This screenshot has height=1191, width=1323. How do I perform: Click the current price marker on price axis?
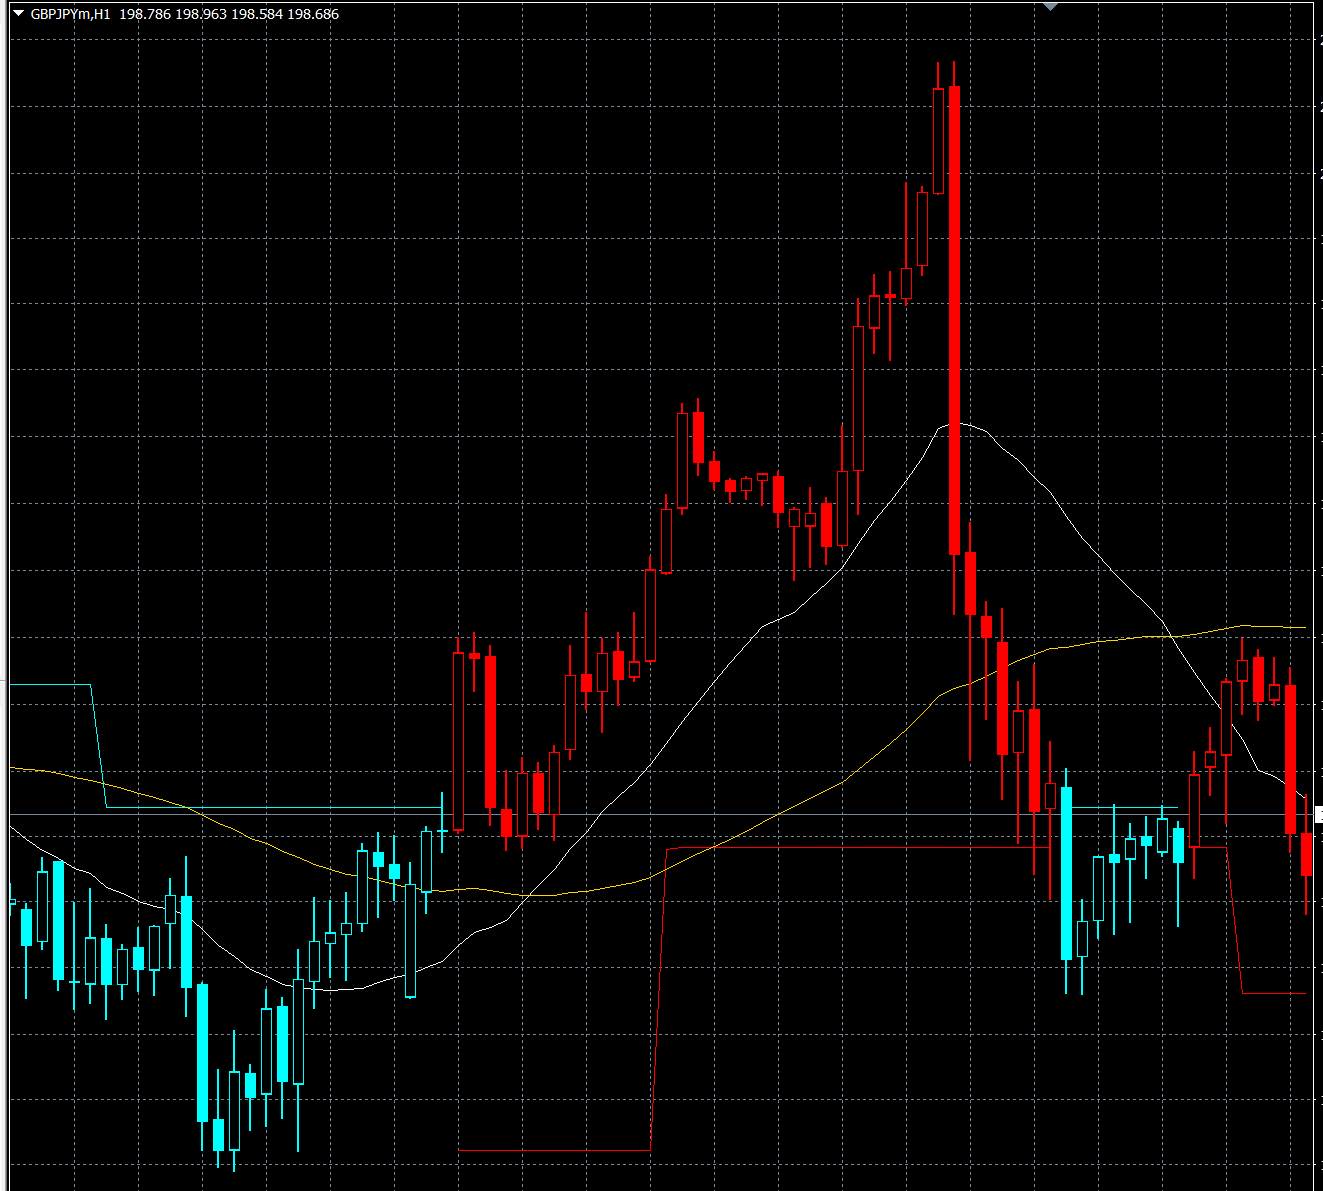(x=1318, y=815)
